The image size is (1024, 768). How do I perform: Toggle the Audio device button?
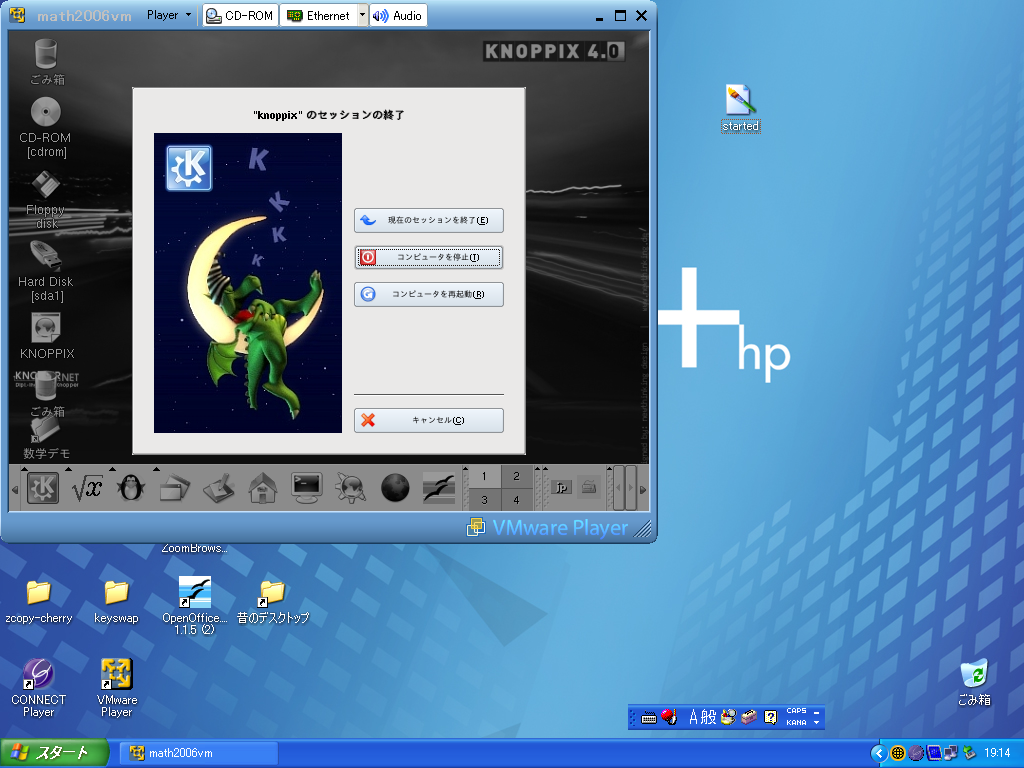[398, 15]
